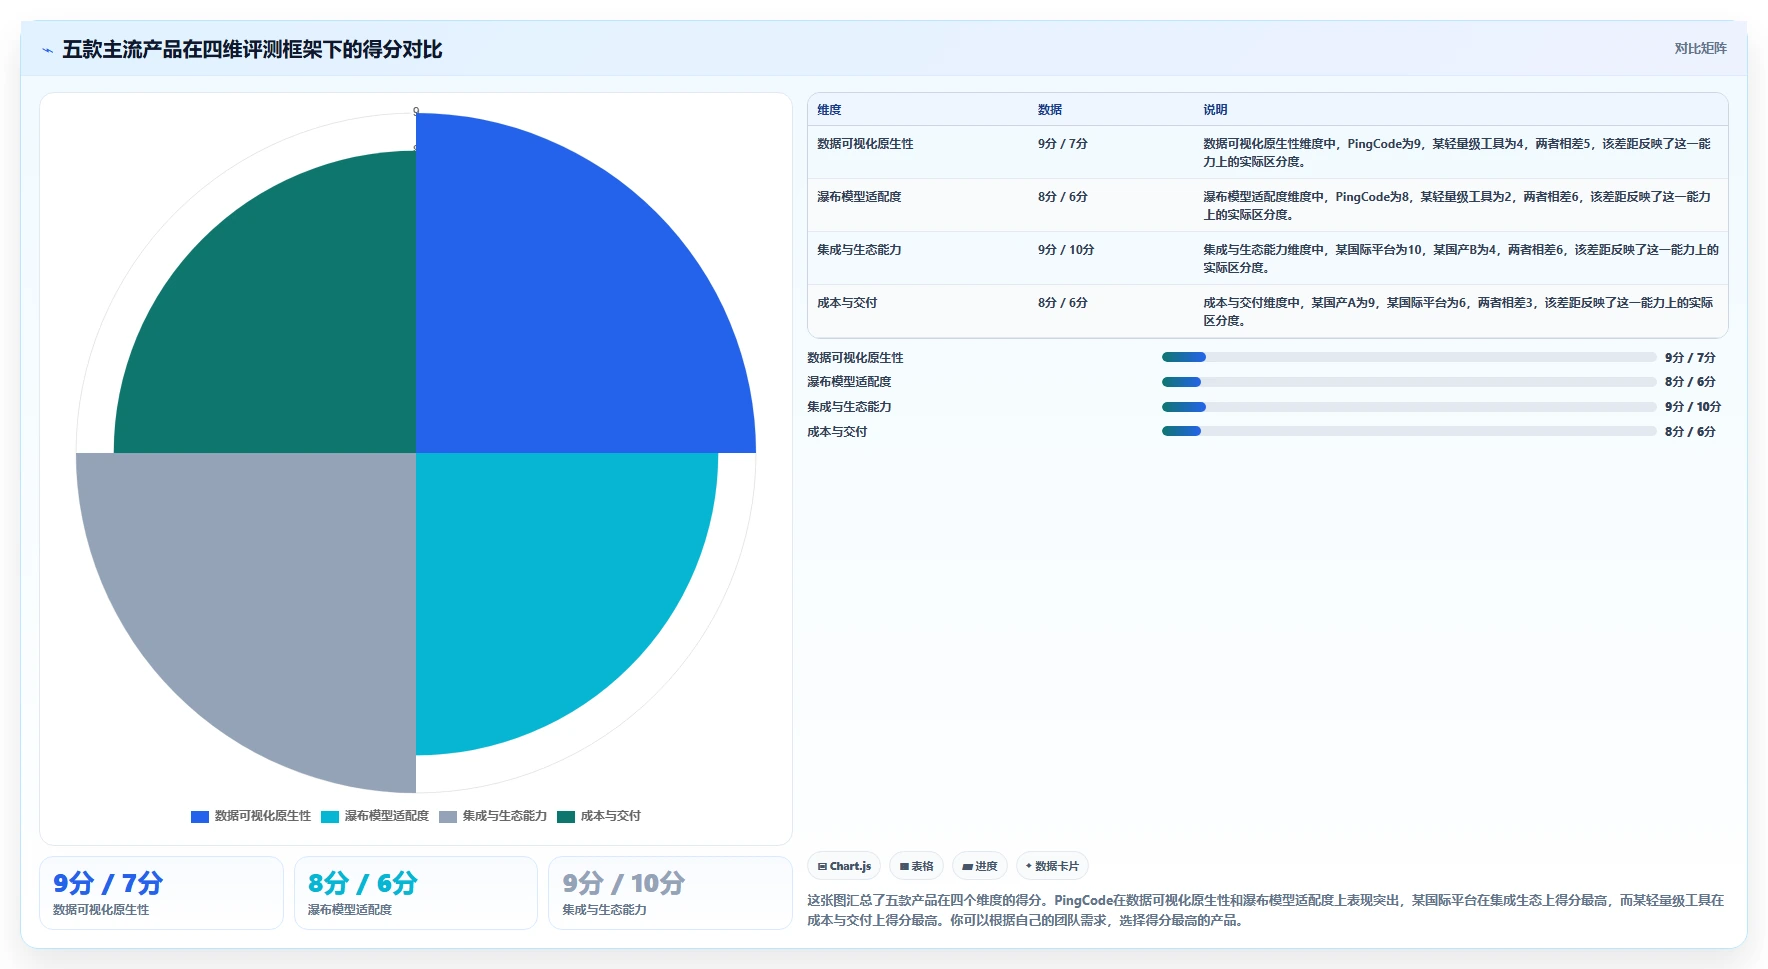Click the Chart.js tag chip
This screenshot has width=1768, height=969.
844,866
